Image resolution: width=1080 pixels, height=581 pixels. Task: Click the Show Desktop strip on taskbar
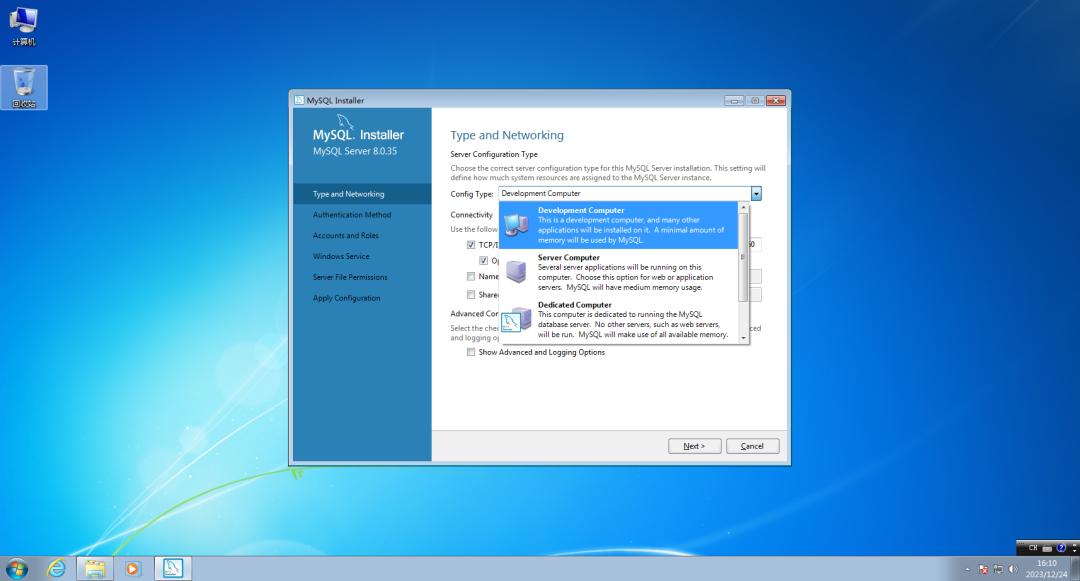tap(1075, 569)
